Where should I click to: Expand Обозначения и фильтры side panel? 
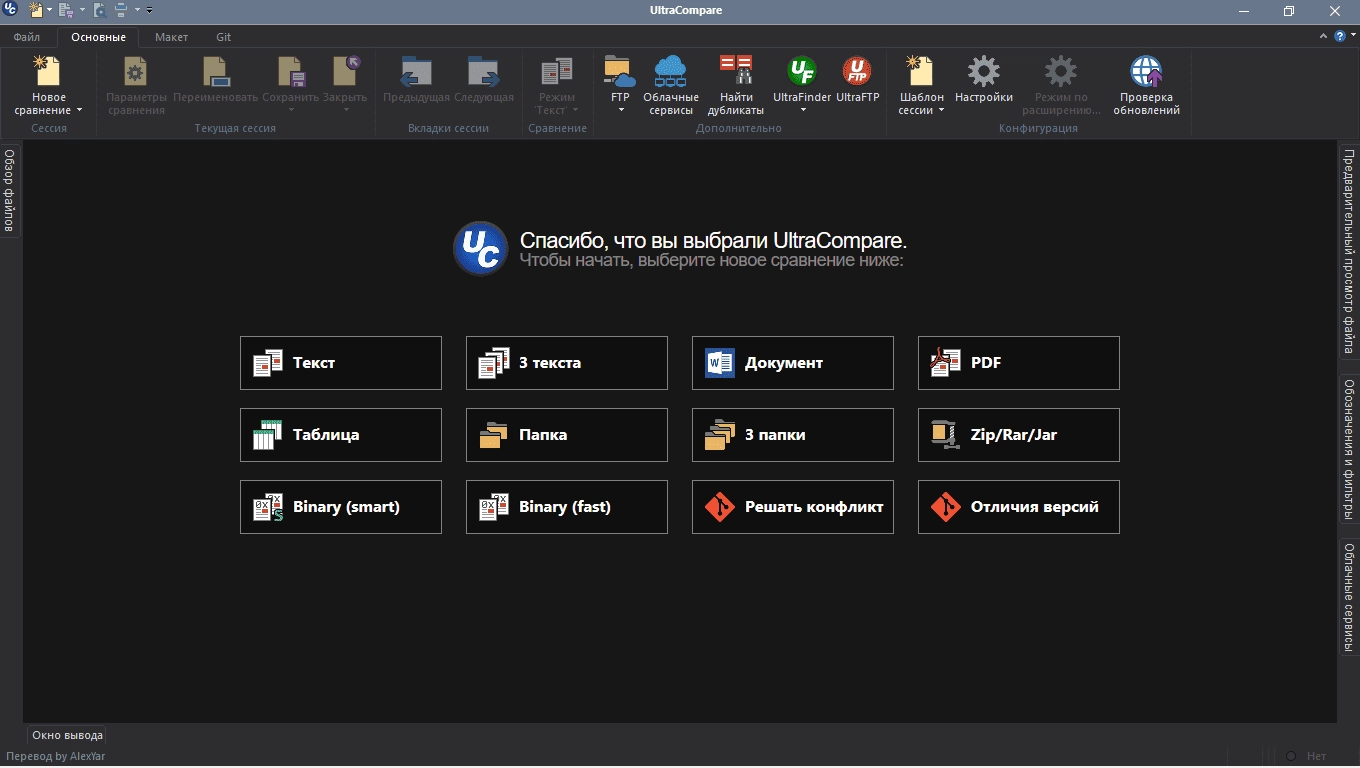[1349, 449]
